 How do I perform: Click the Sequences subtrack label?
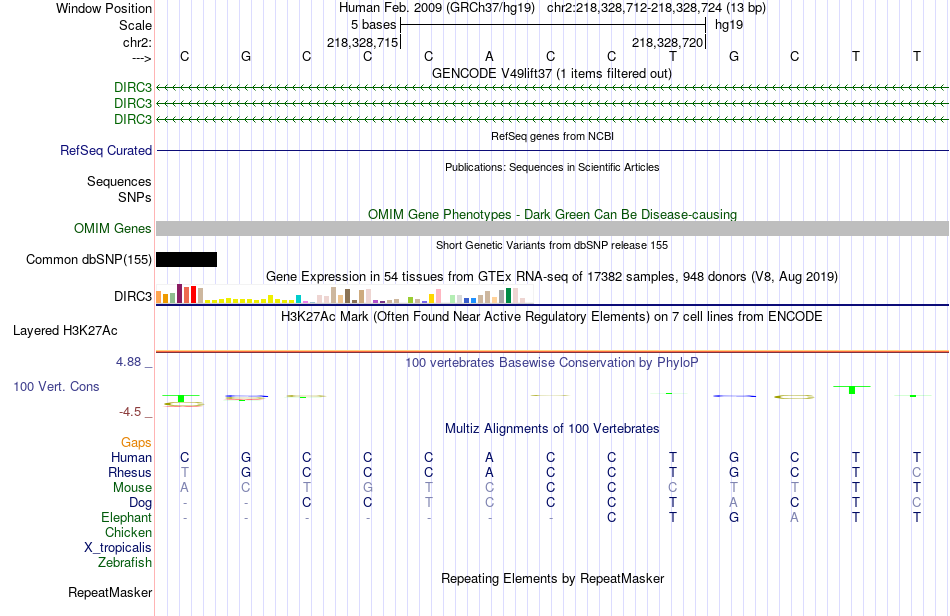pyautogui.click(x=119, y=181)
